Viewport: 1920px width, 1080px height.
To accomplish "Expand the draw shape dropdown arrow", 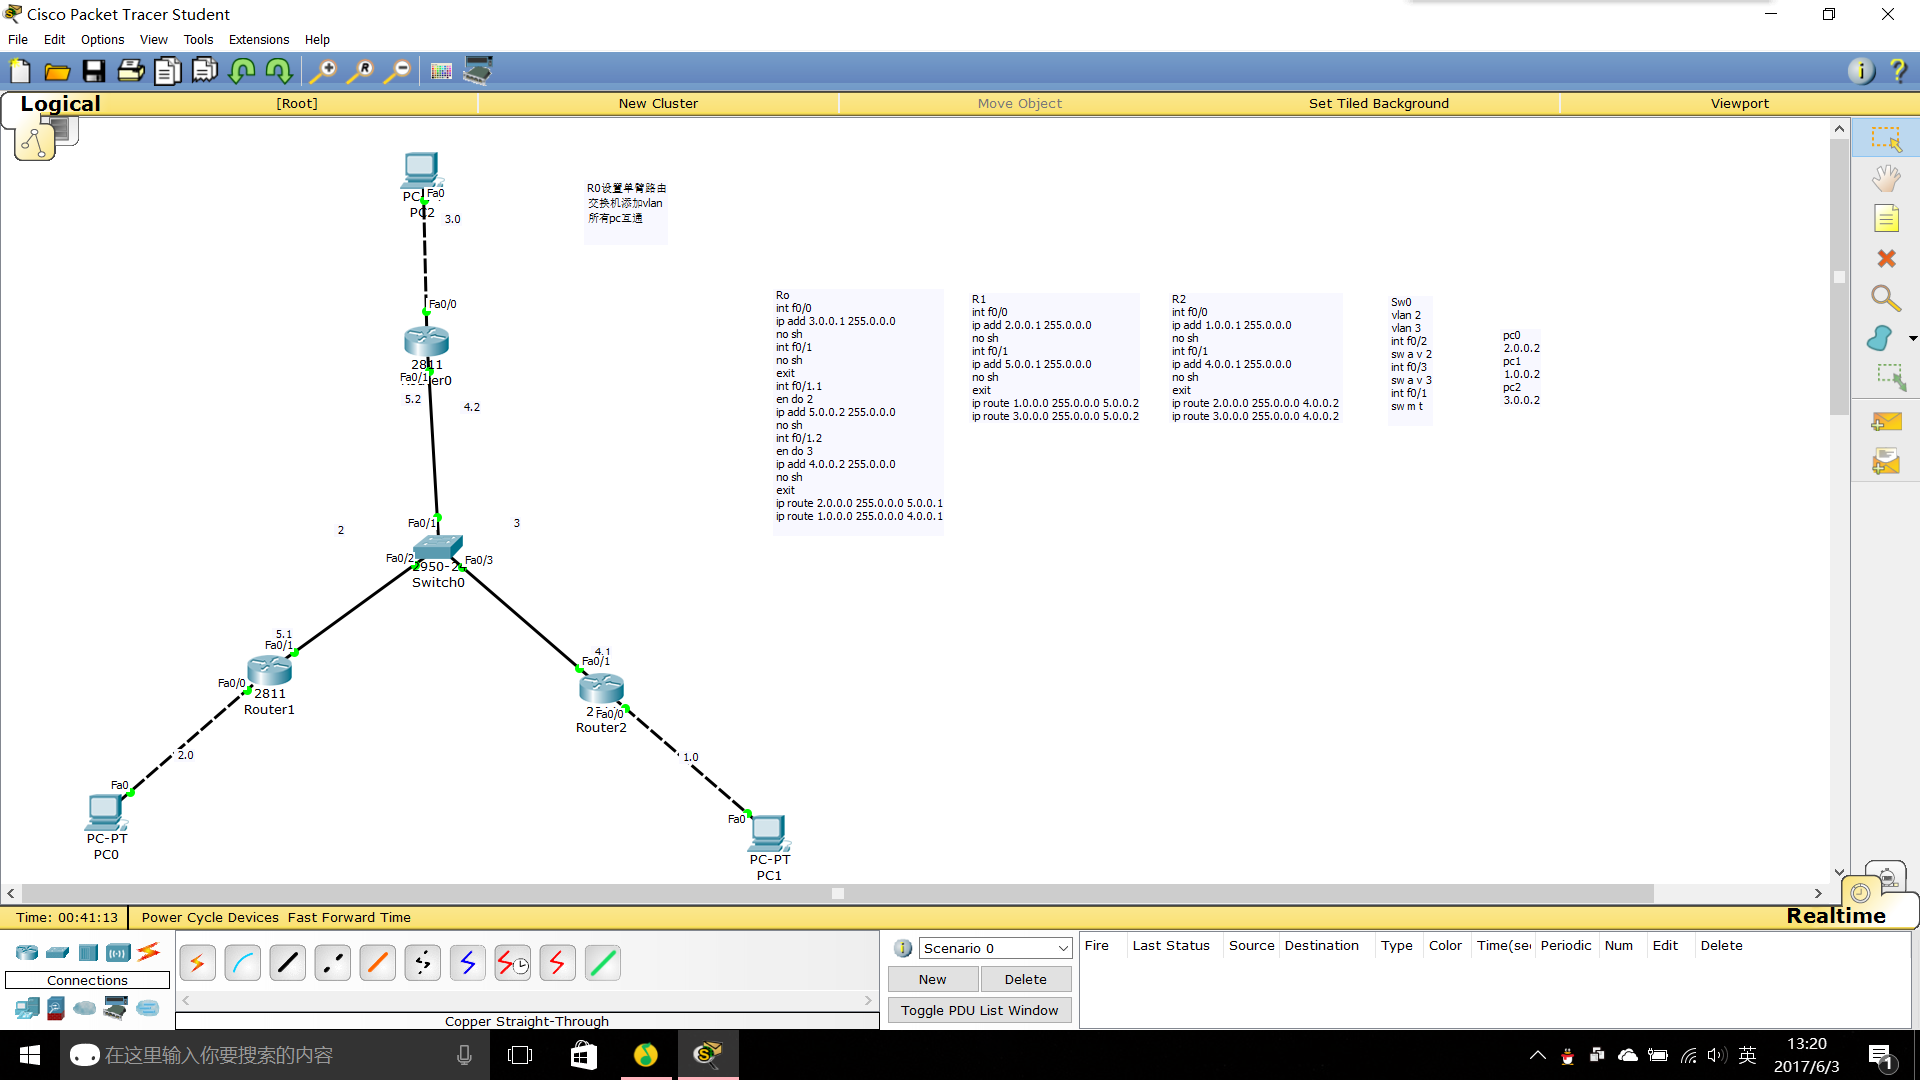I will [x=1912, y=339].
